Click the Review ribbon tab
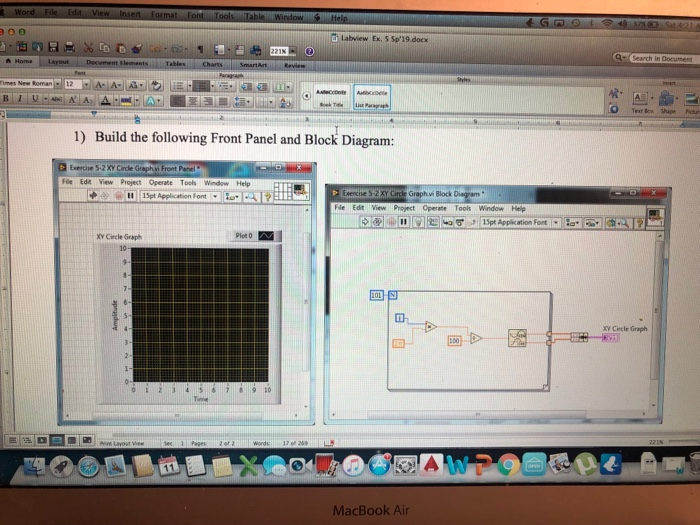The height and width of the screenshot is (525, 700). (295, 65)
